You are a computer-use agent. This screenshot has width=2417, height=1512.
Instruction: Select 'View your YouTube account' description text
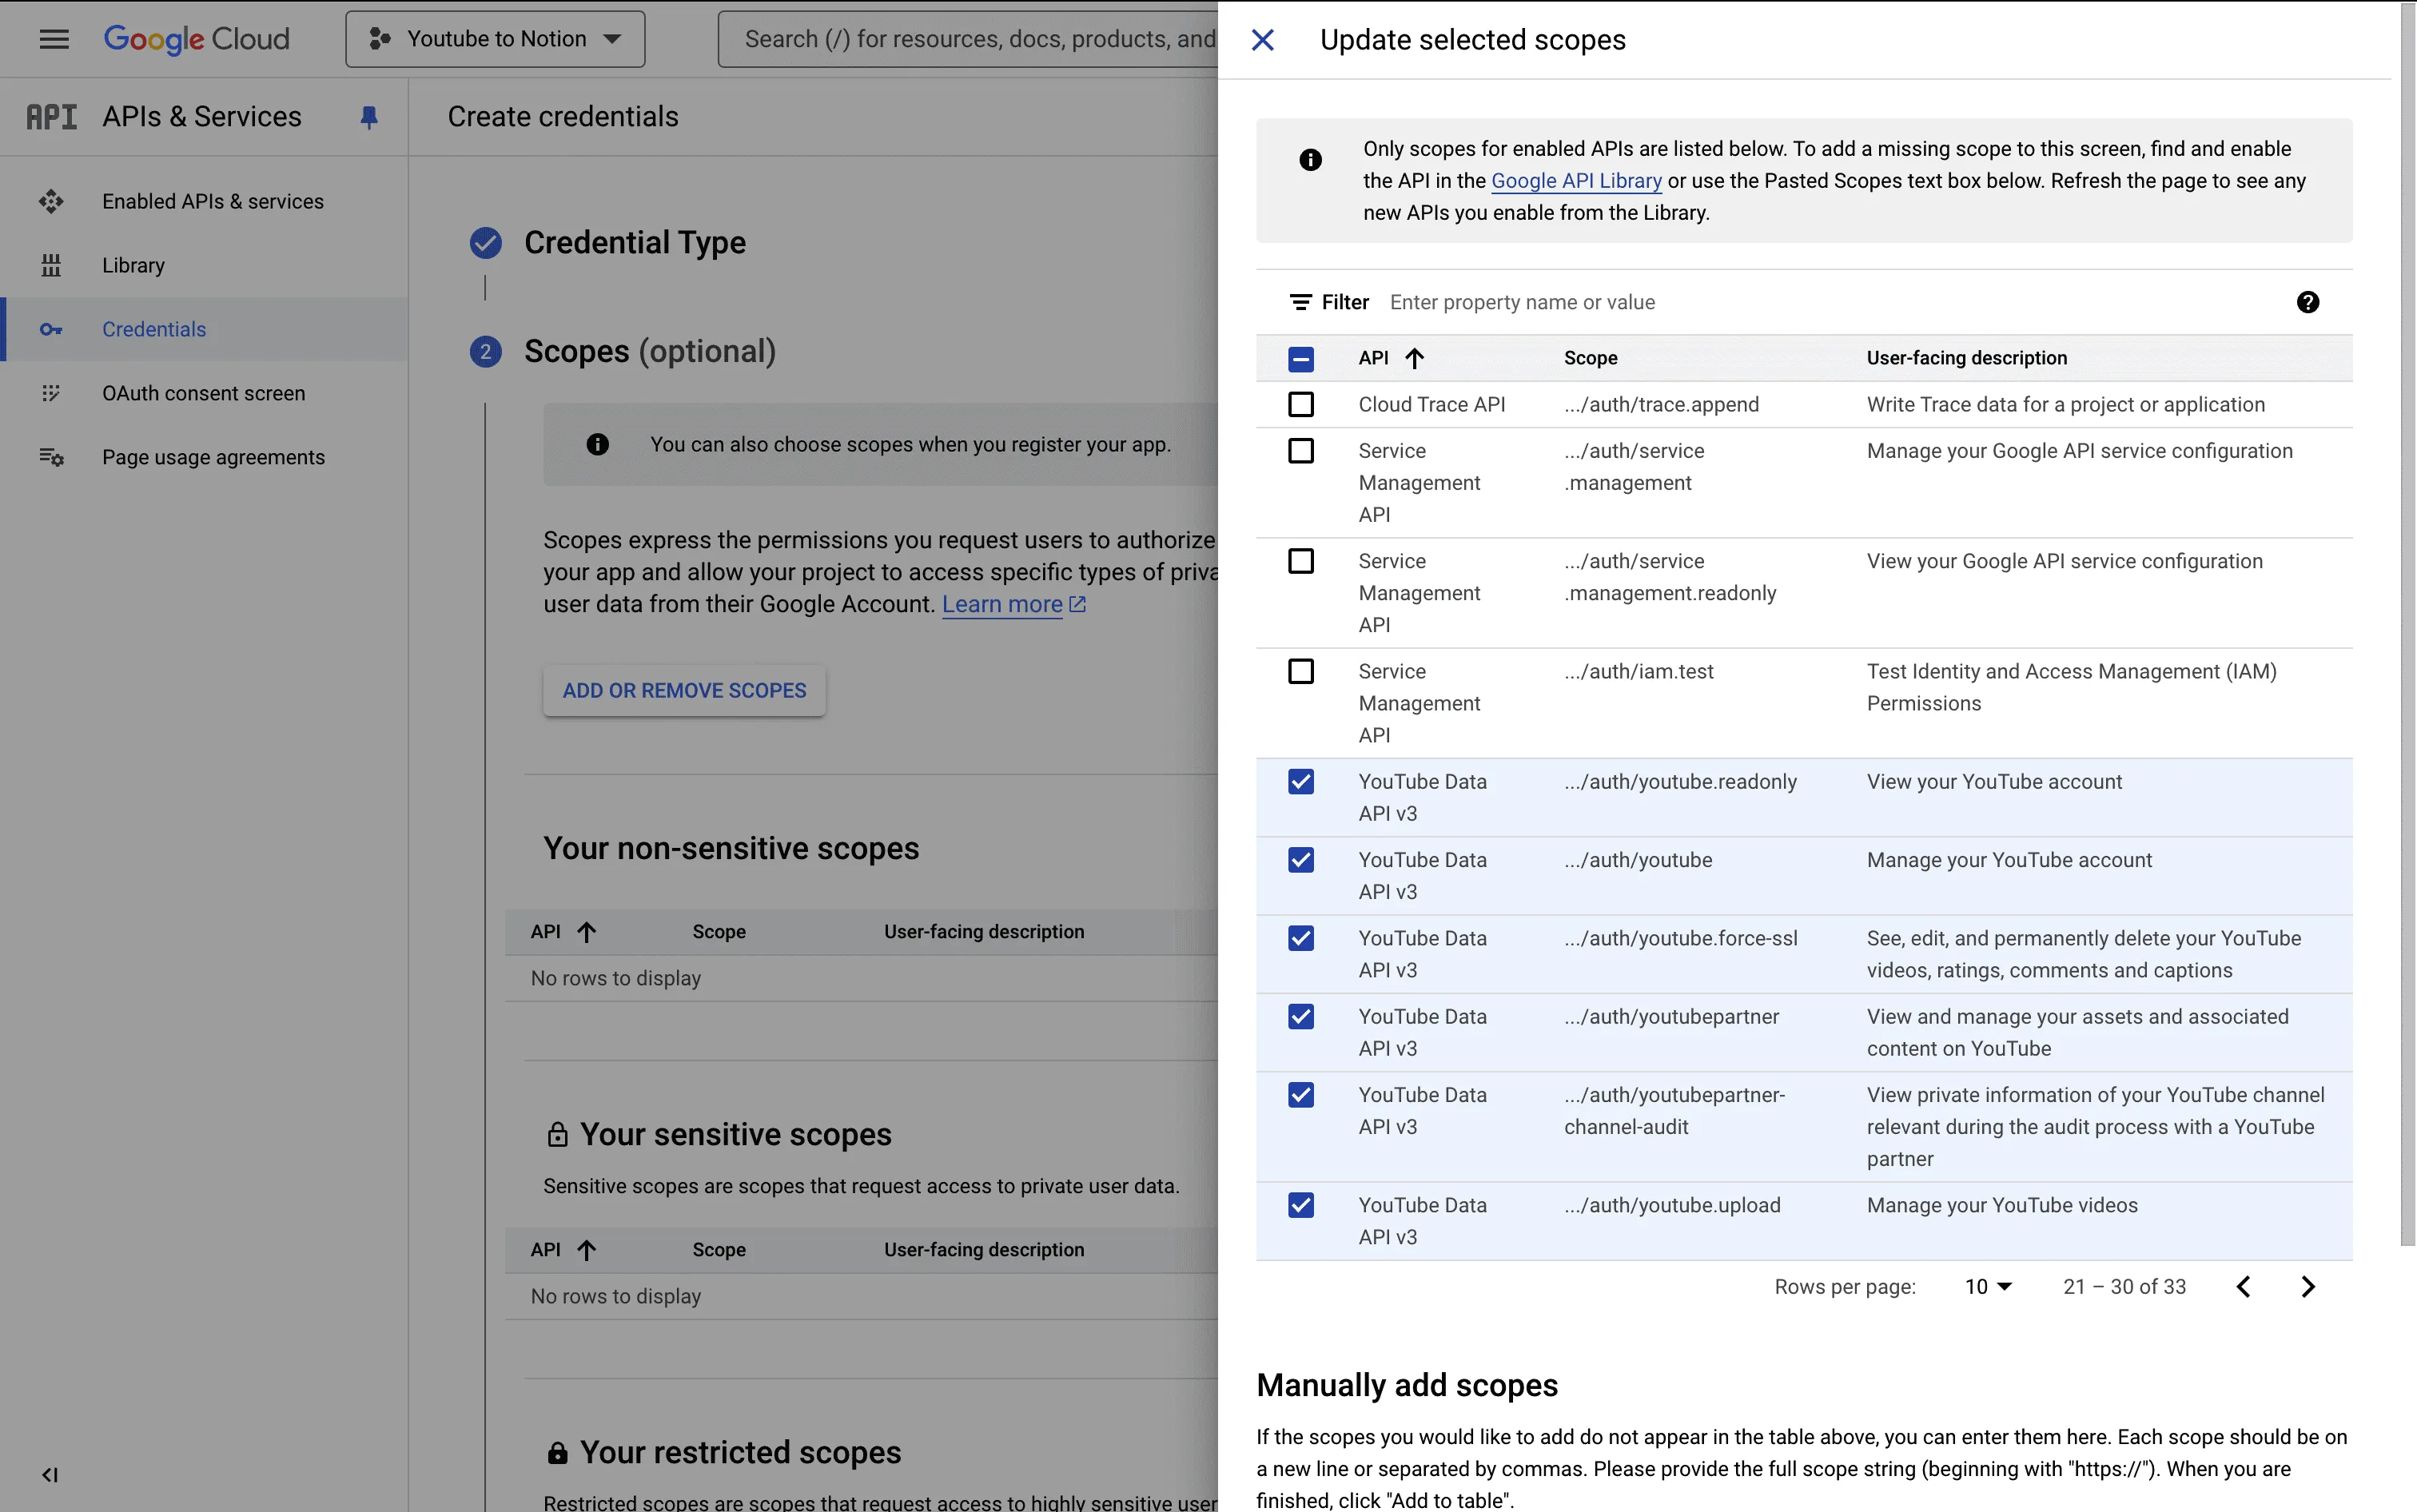pyautogui.click(x=1994, y=781)
